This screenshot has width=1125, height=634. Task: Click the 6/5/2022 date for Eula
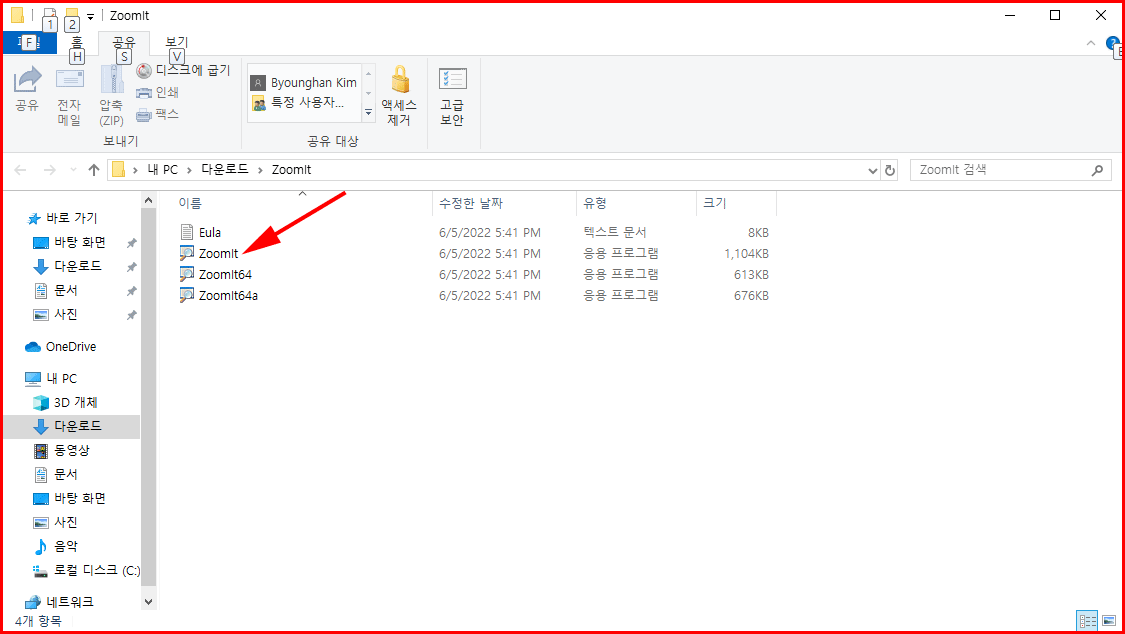490,232
